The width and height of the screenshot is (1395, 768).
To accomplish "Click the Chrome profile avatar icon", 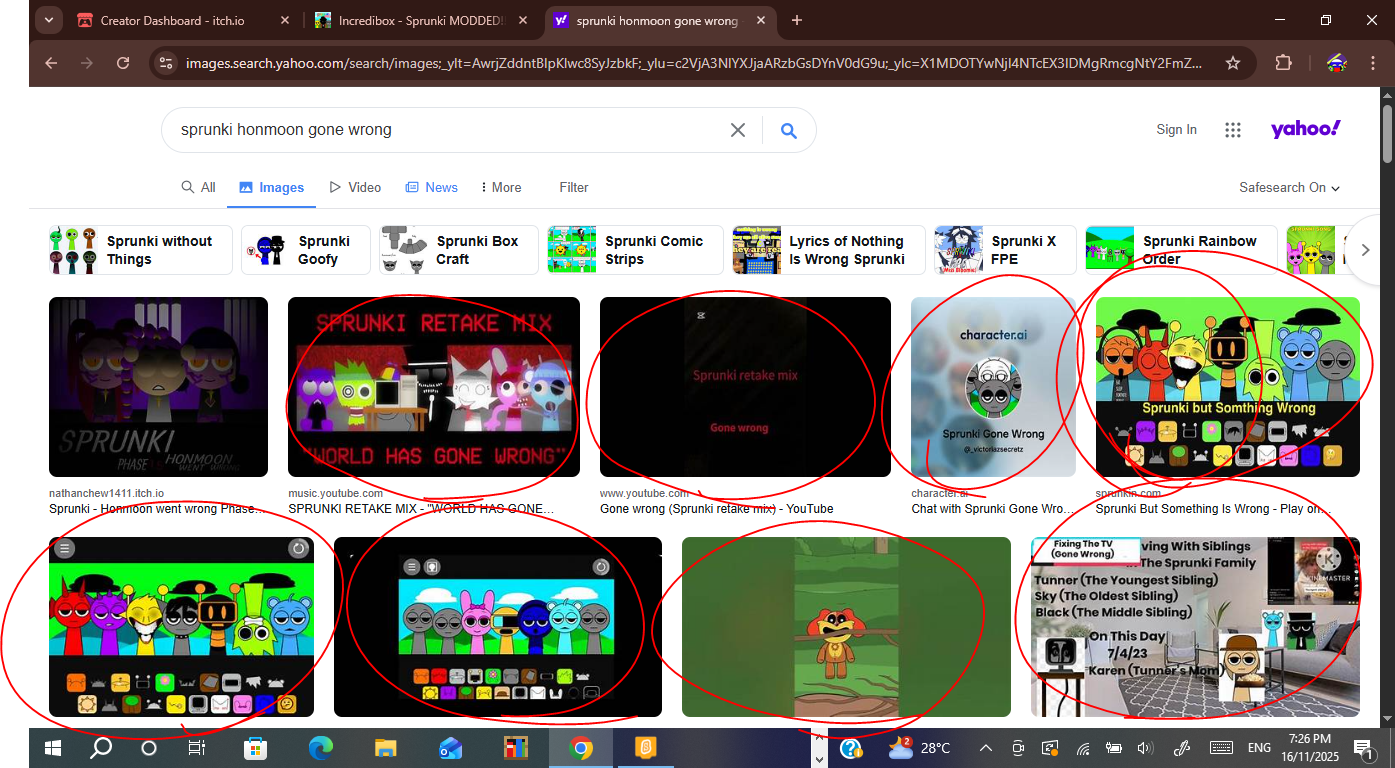I will (x=1336, y=63).
